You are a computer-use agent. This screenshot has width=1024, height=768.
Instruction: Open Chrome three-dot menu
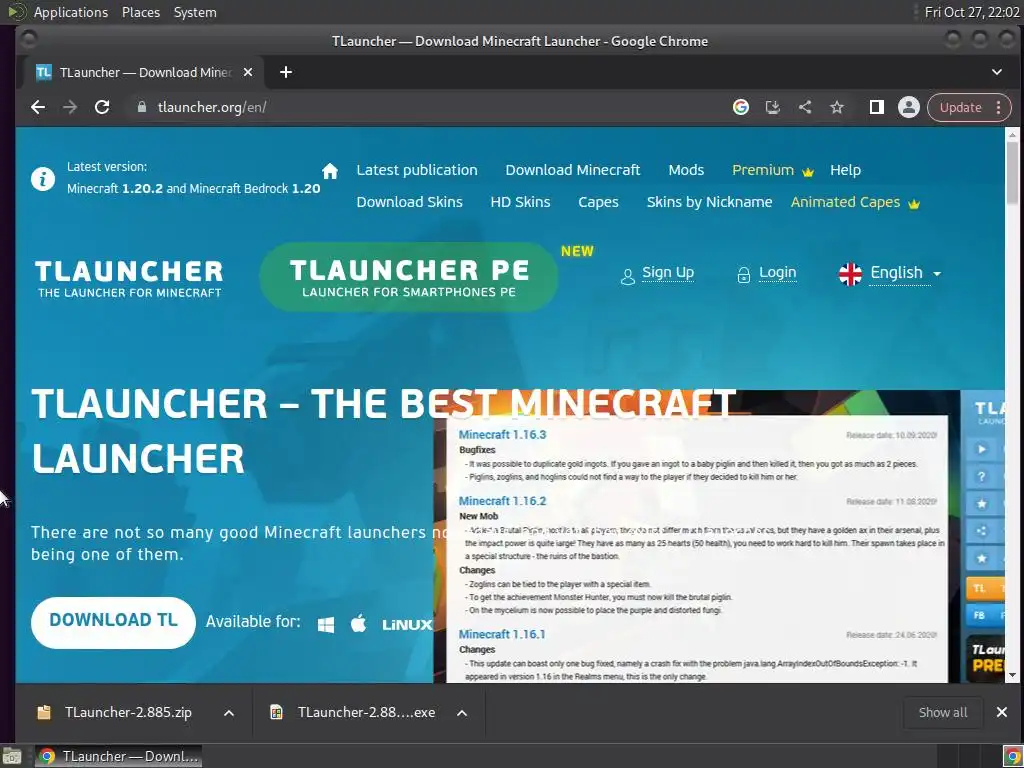(999, 107)
